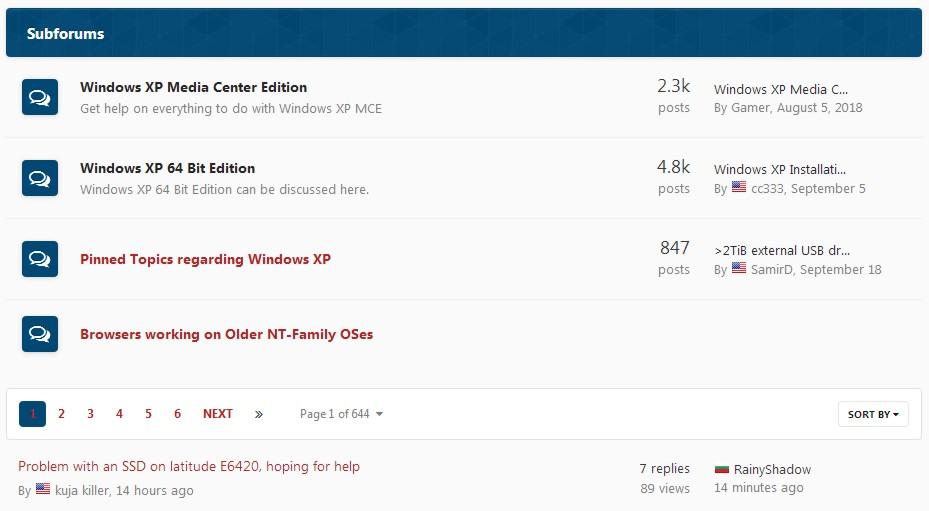Click the NEXT page button
The width and height of the screenshot is (929, 511).
(x=217, y=414)
